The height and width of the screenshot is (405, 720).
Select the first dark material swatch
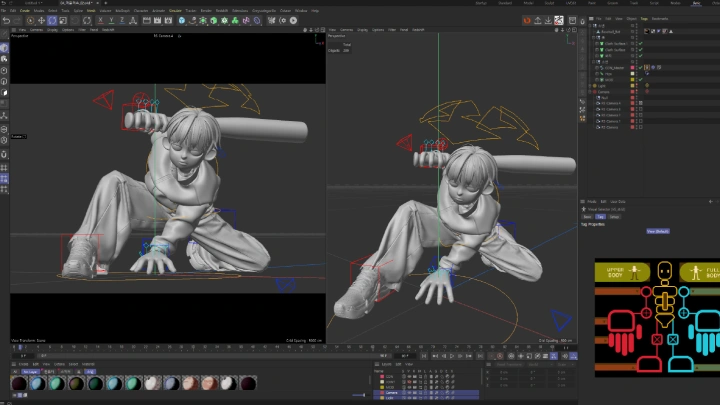pyautogui.click(x=18, y=384)
